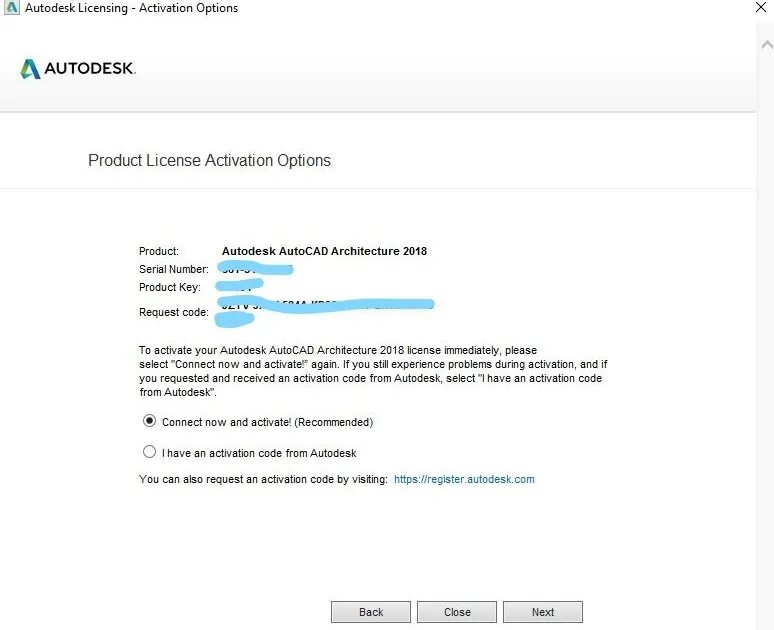Viewport: 774px width, 630px height.
Task: Click the redacted Serial Number value
Action: tap(255, 270)
